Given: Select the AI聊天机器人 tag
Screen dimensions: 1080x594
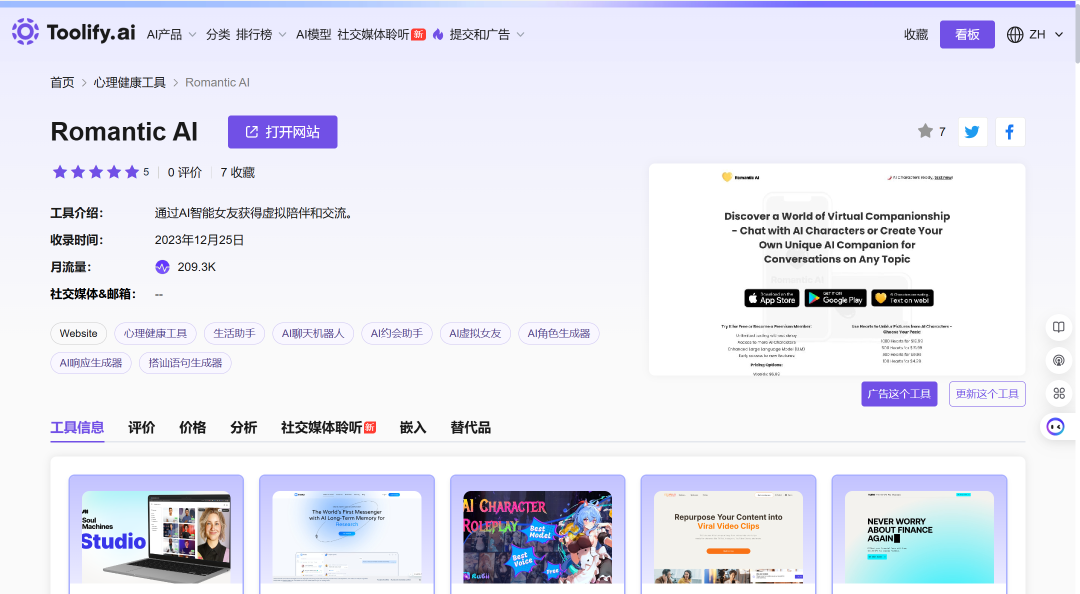Looking at the screenshot, I should tap(313, 334).
